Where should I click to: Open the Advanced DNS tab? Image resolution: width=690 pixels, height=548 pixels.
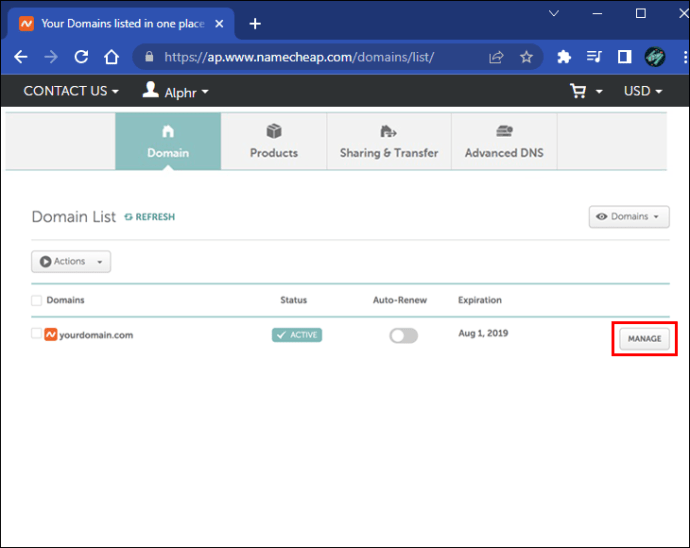(504, 141)
